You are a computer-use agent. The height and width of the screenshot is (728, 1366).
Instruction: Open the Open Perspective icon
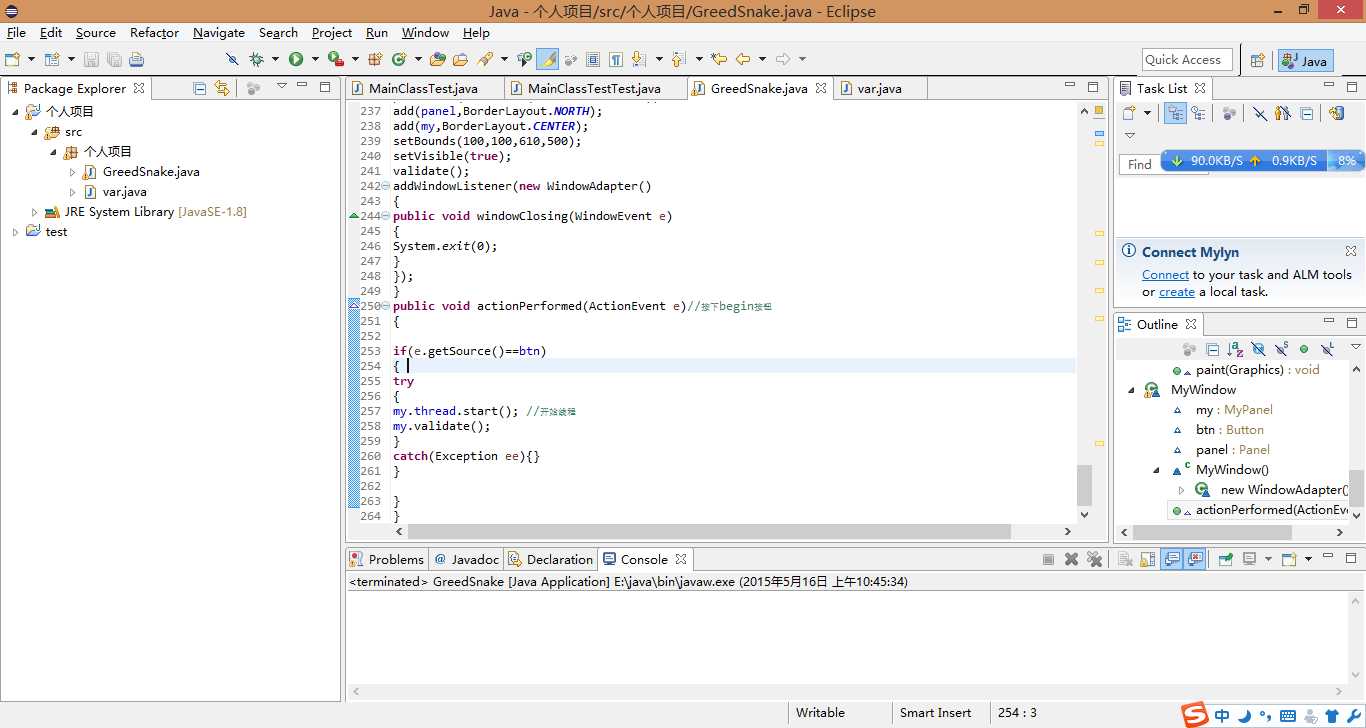(x=1258, y=60)
